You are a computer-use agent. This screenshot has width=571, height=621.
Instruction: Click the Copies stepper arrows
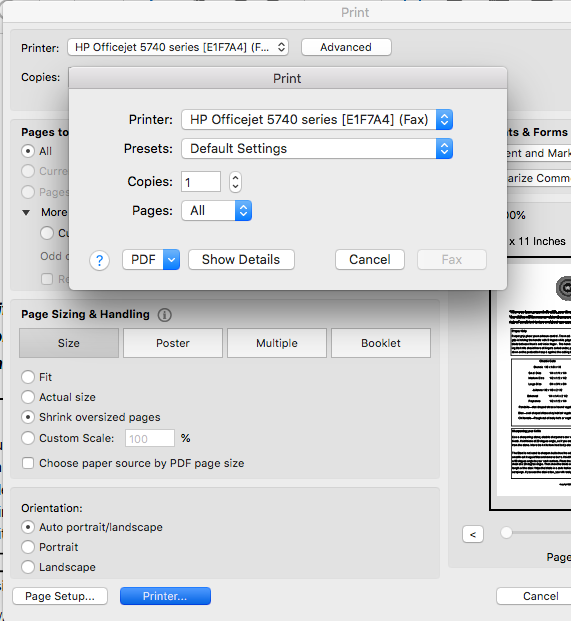tap(235, 182)
